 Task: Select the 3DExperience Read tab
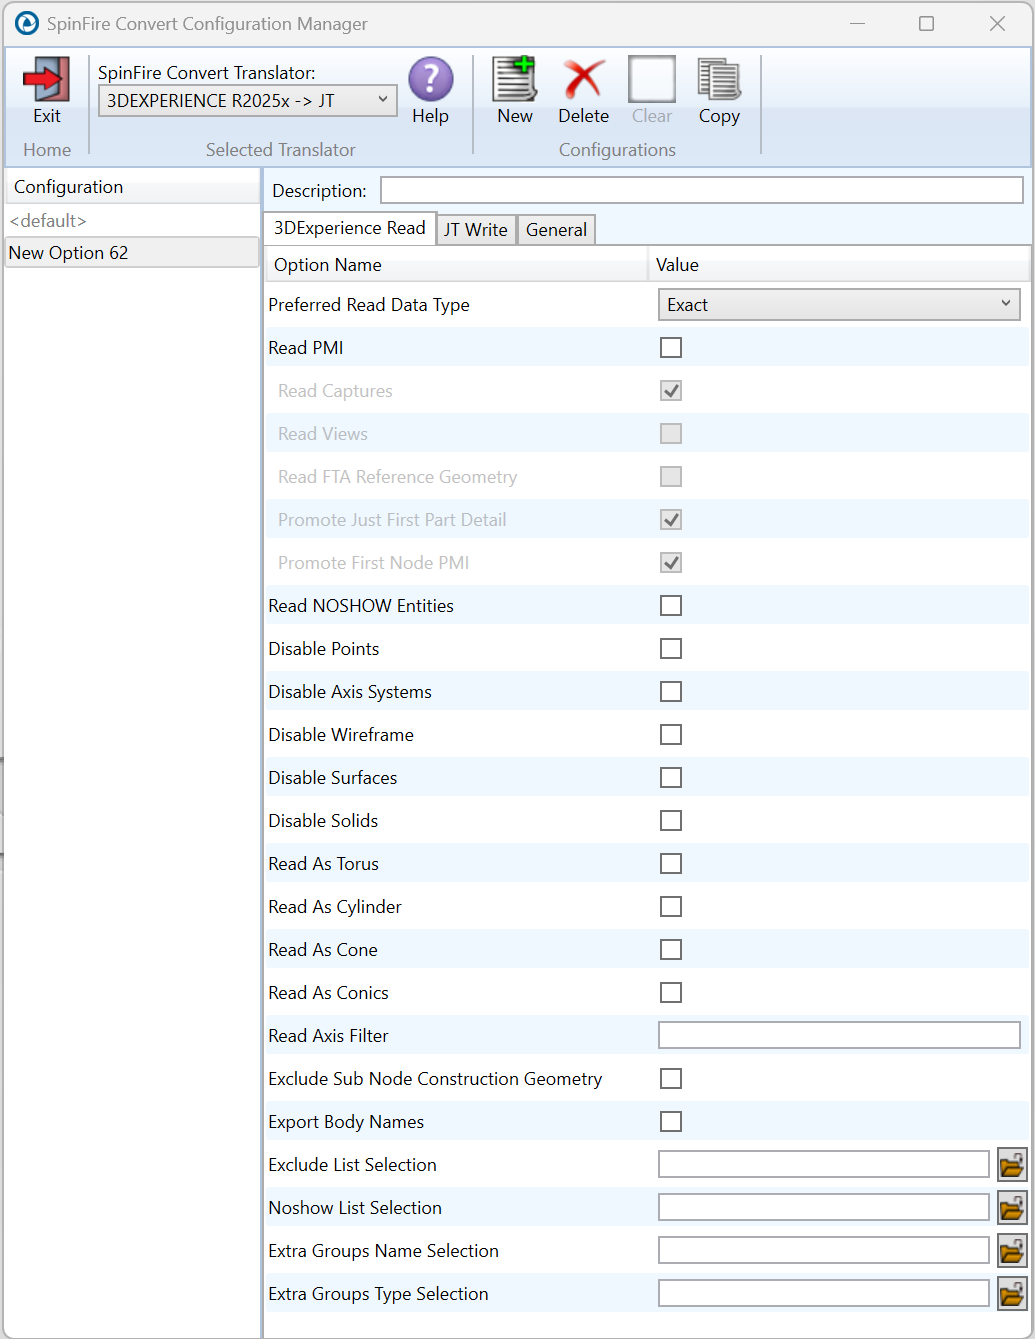point(350,228)
